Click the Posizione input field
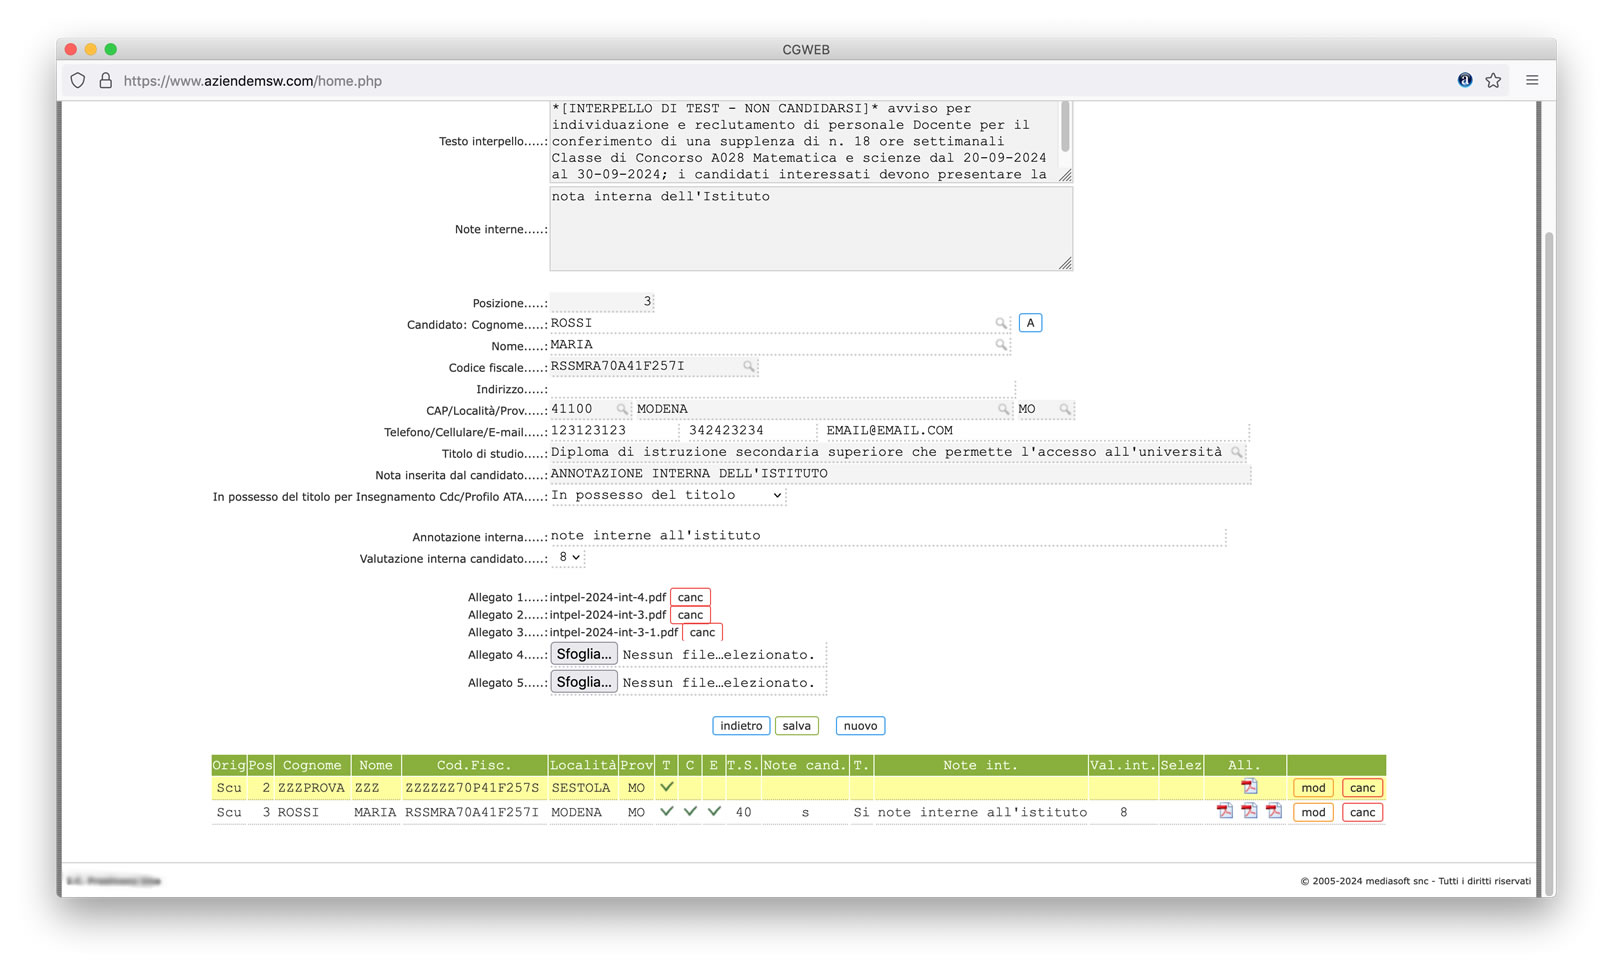This screenshot has height=971, width=1612. click(x=601, y=302)
